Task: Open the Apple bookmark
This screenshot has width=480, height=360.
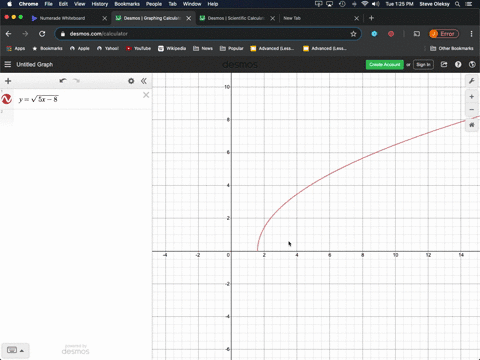Action: tap(80, 48)
